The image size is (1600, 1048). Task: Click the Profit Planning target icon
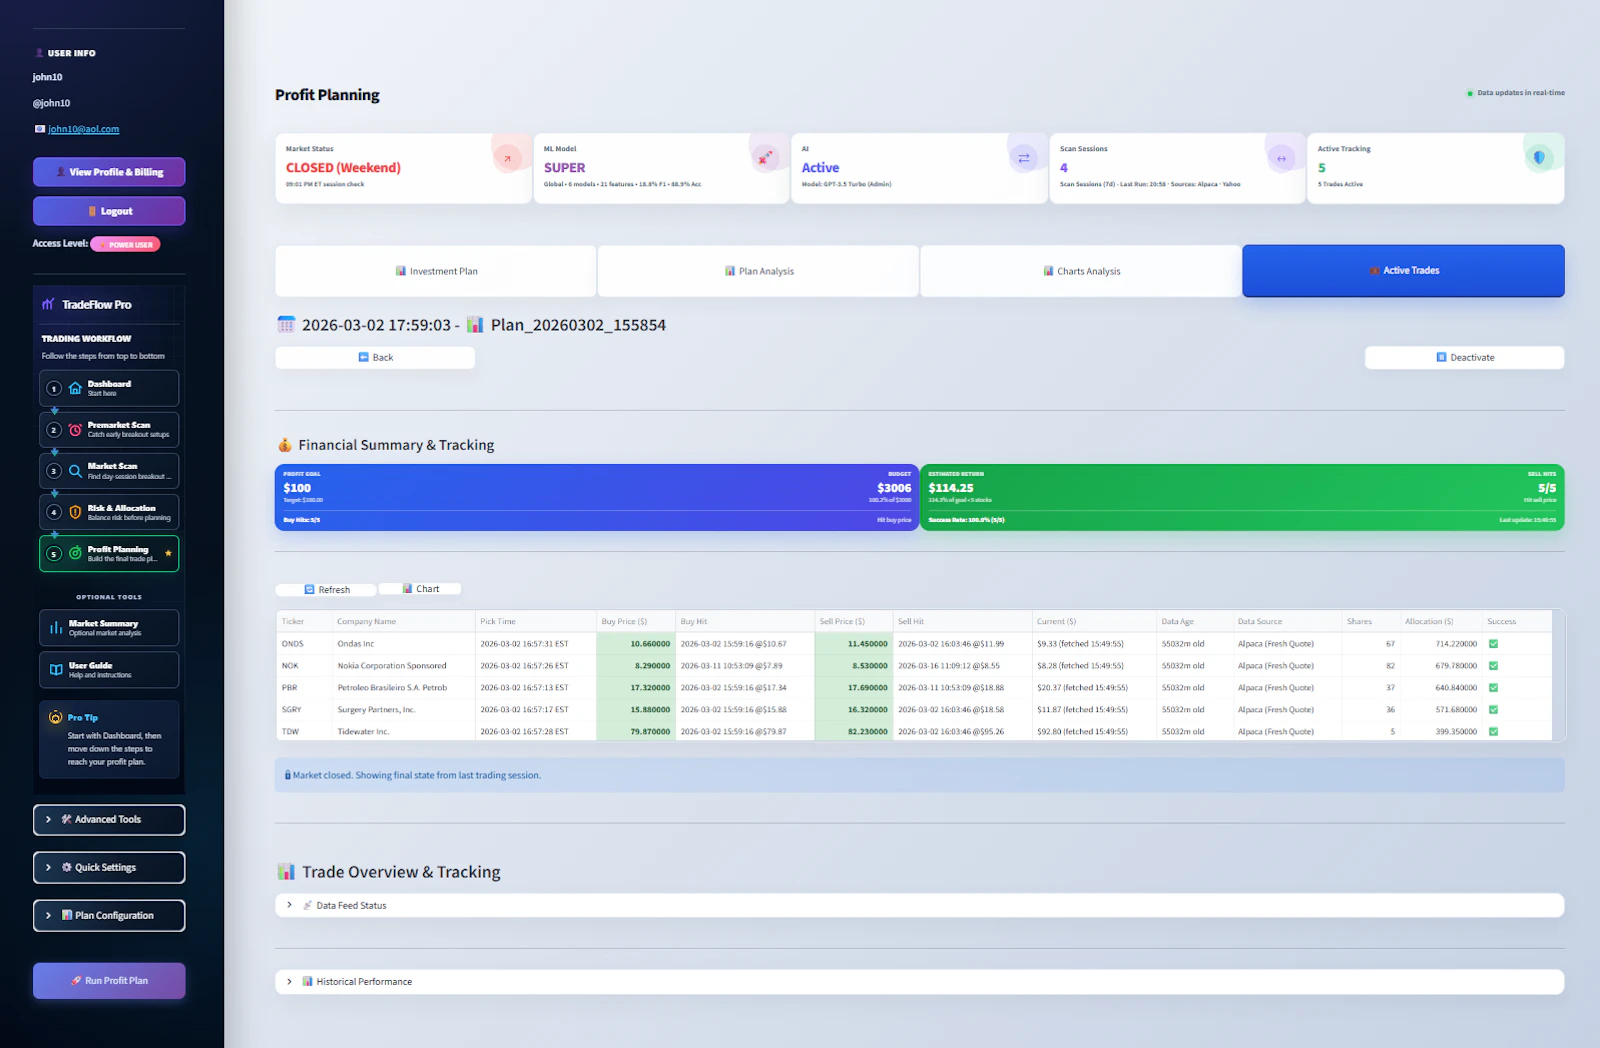75,553
